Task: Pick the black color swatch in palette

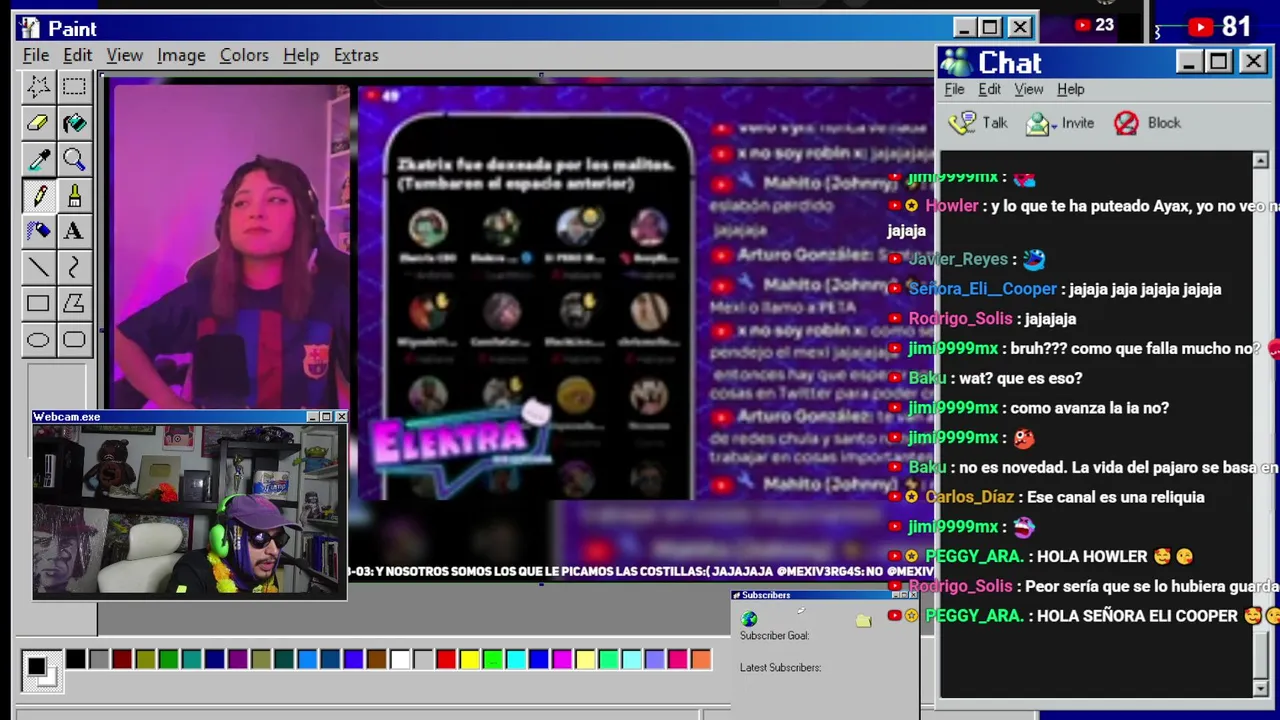Action: click(x=76, y=659)
